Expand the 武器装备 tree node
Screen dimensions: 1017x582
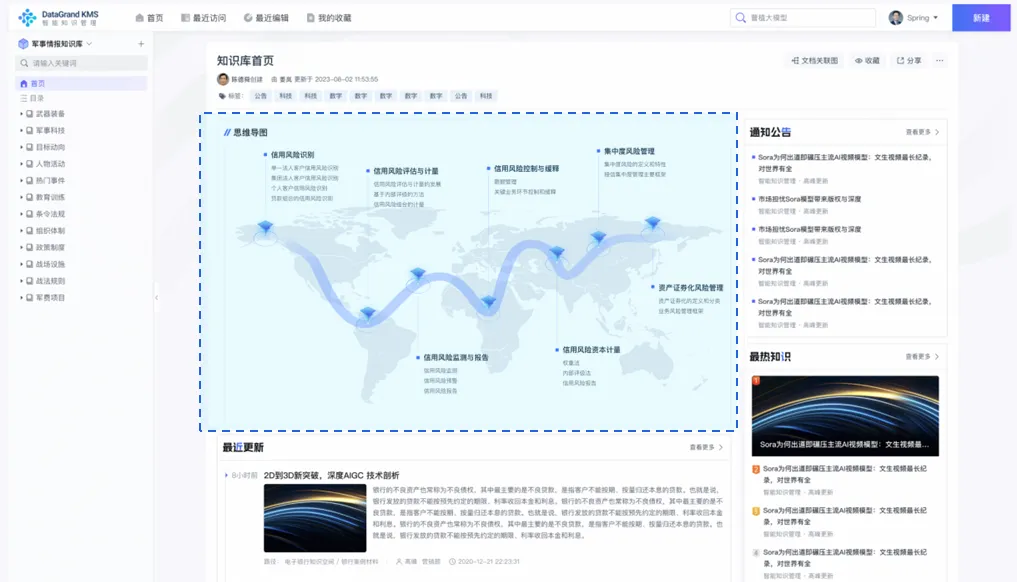click(21, 114)
